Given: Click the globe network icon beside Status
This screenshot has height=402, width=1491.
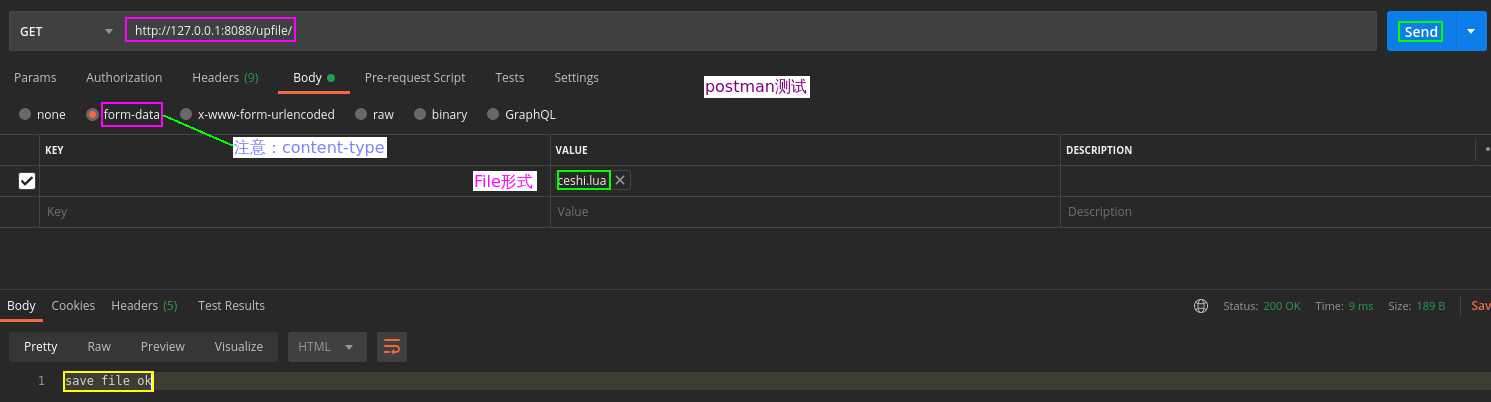Looking at the screenshot, I should [x=1201, y=306].
